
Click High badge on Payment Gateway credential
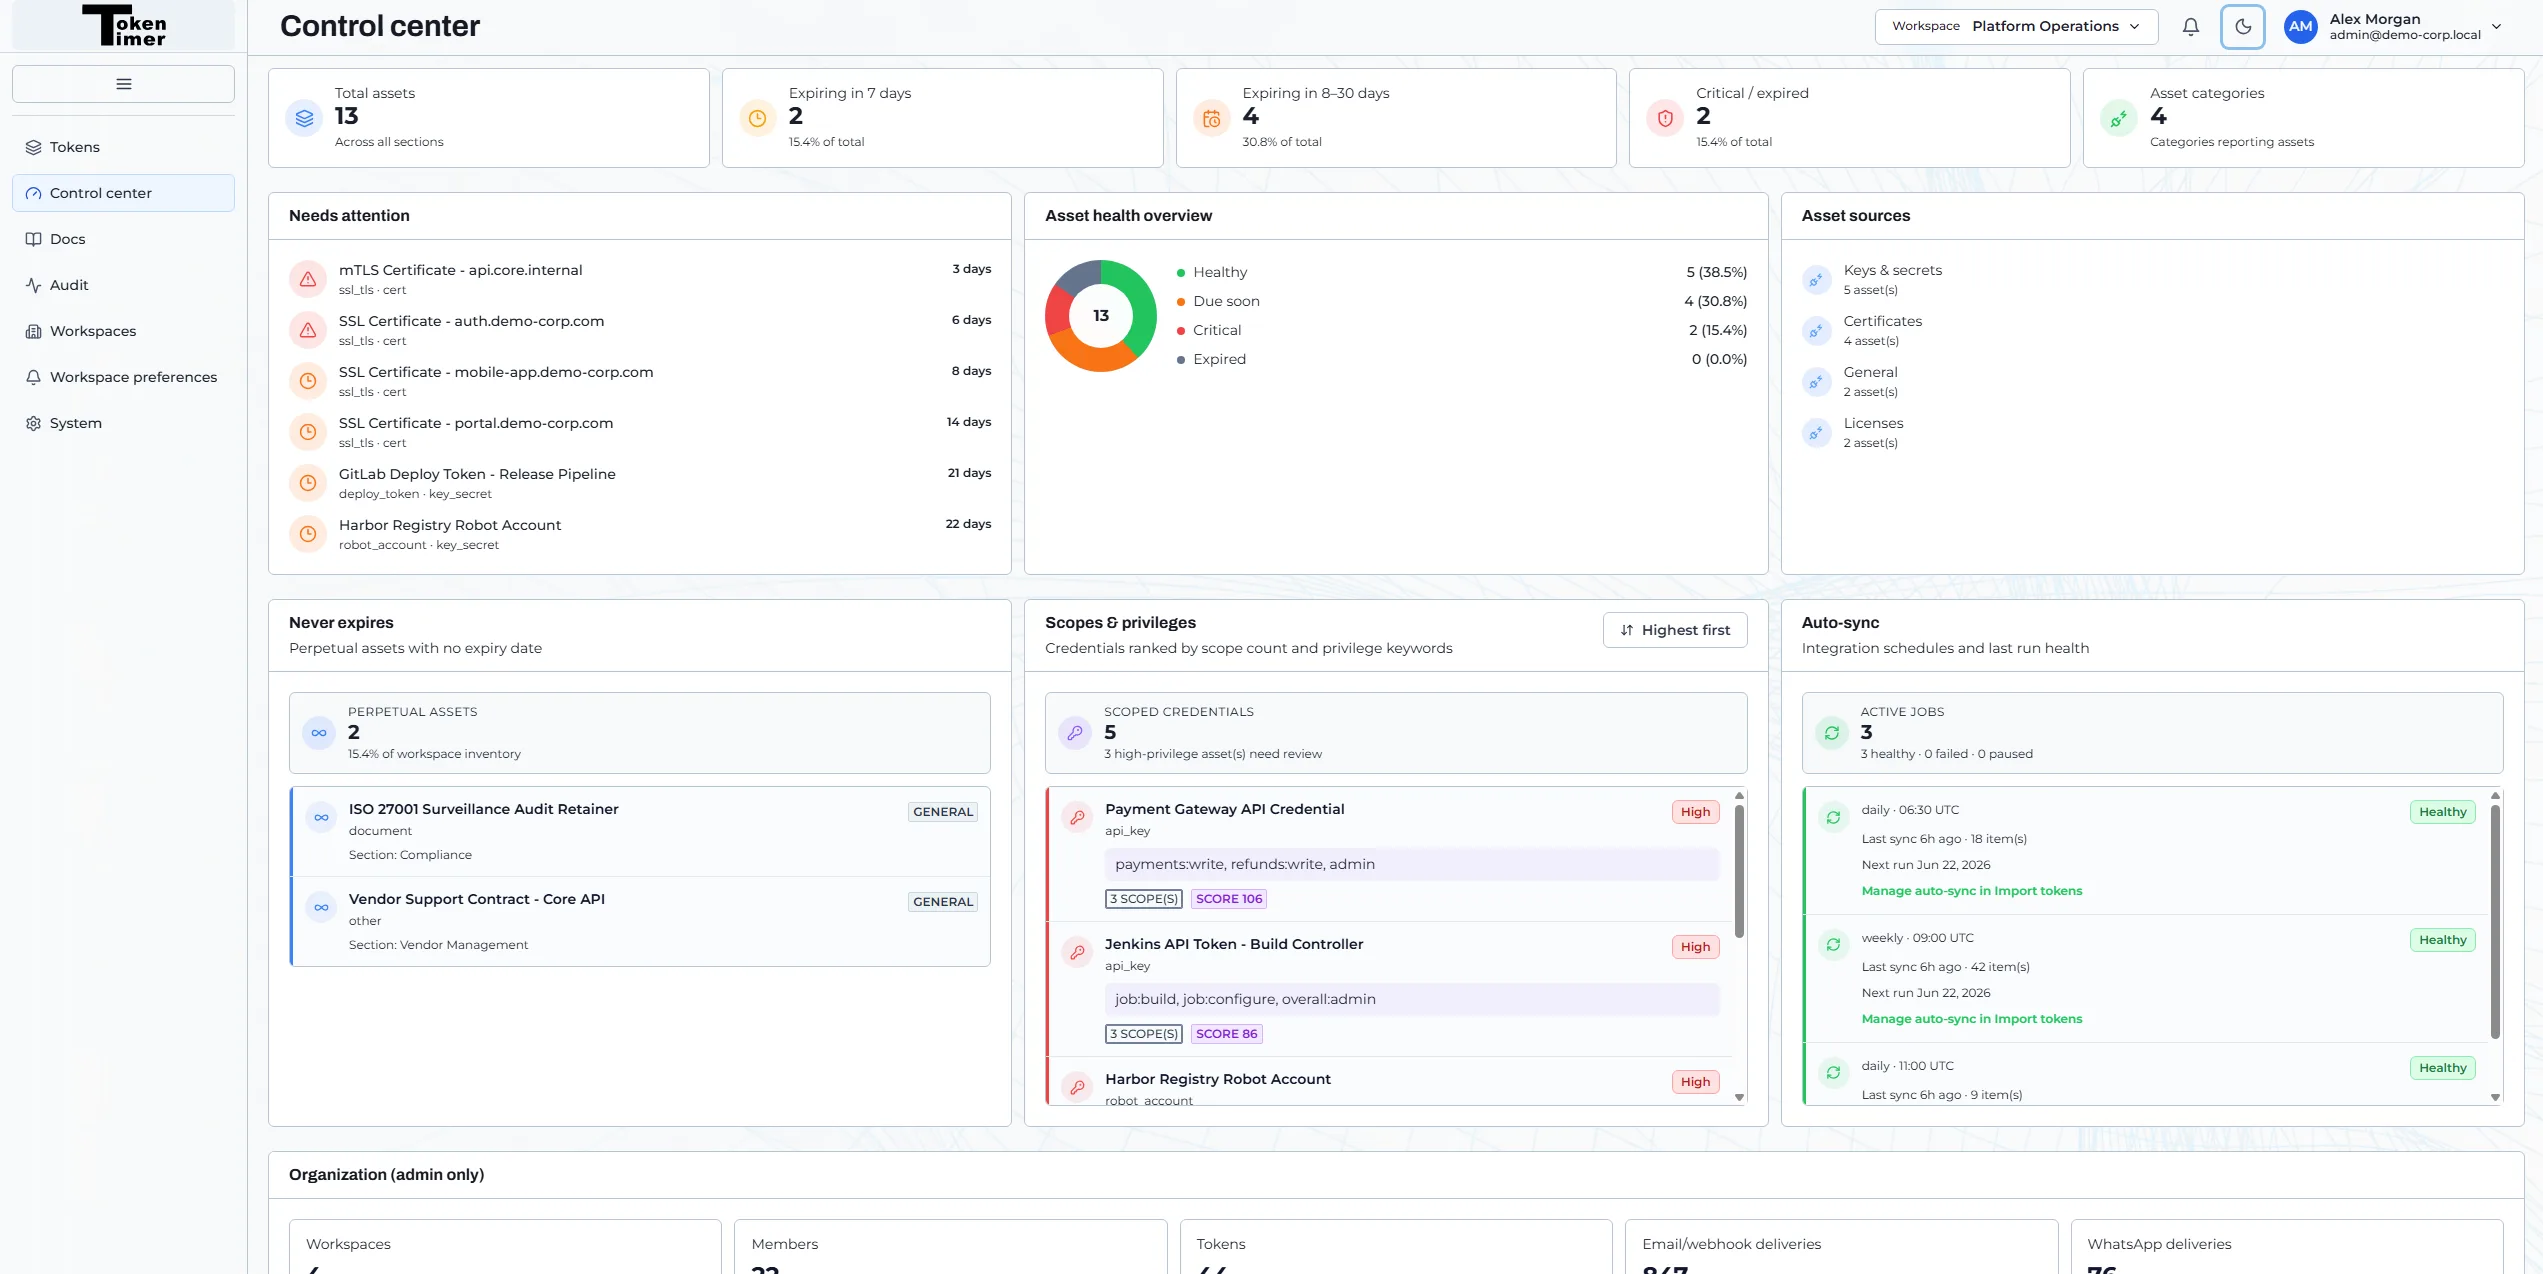click(1696, 812)
